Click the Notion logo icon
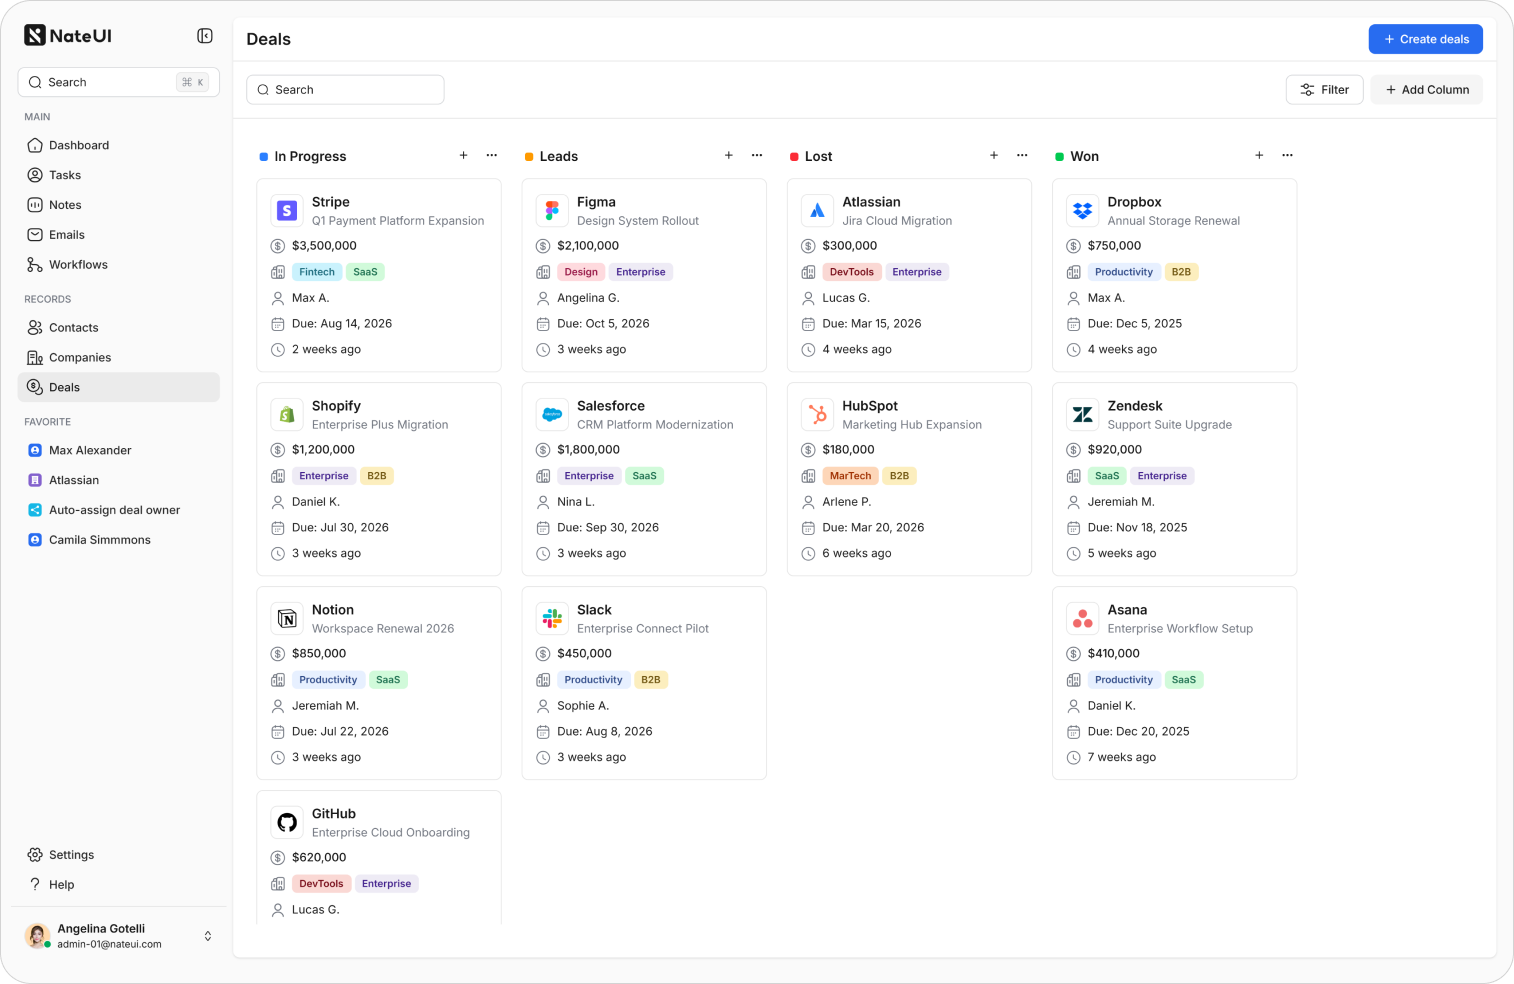 [x=287, y=619]
